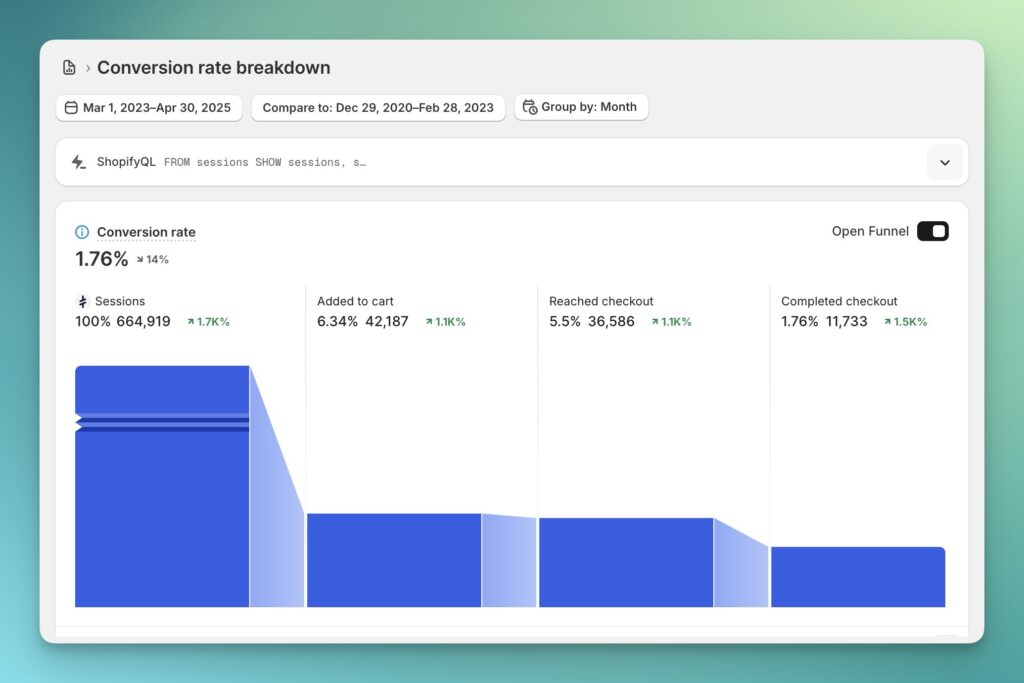Click the Sessions split icon
Viewport: 1024px width, 683px height.
82,301
